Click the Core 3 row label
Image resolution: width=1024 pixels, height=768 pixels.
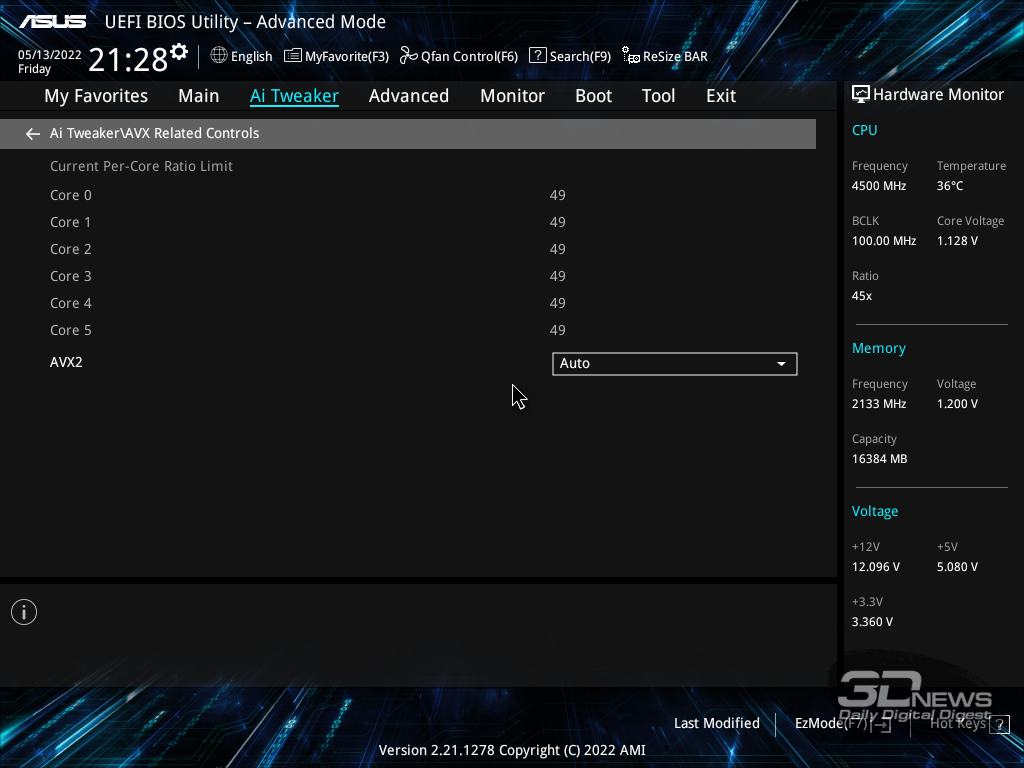click(71, 276)
